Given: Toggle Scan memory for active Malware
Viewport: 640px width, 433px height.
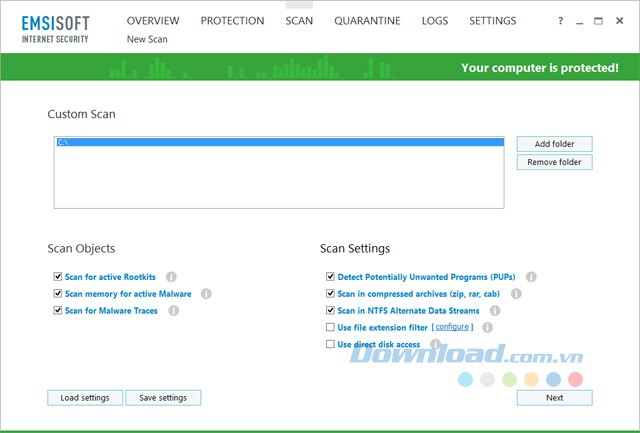Looking at the screenshot, I should 58,293.
